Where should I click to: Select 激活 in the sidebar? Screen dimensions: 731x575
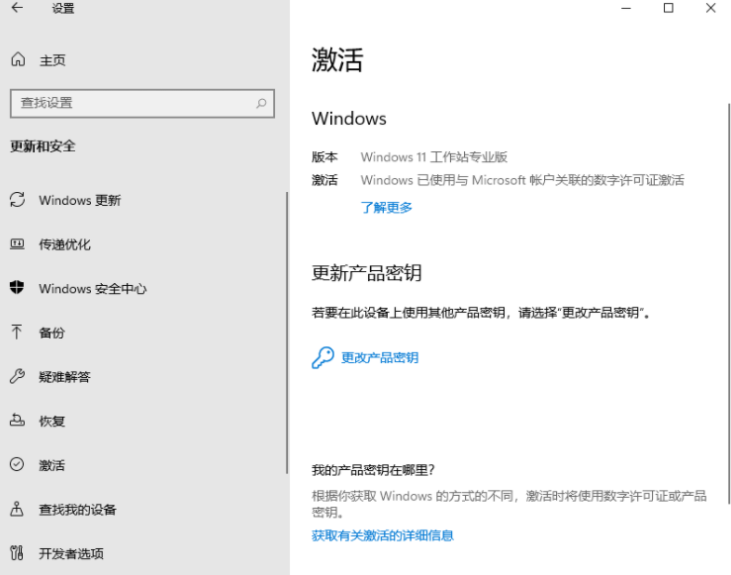click(x=52, y=465)
